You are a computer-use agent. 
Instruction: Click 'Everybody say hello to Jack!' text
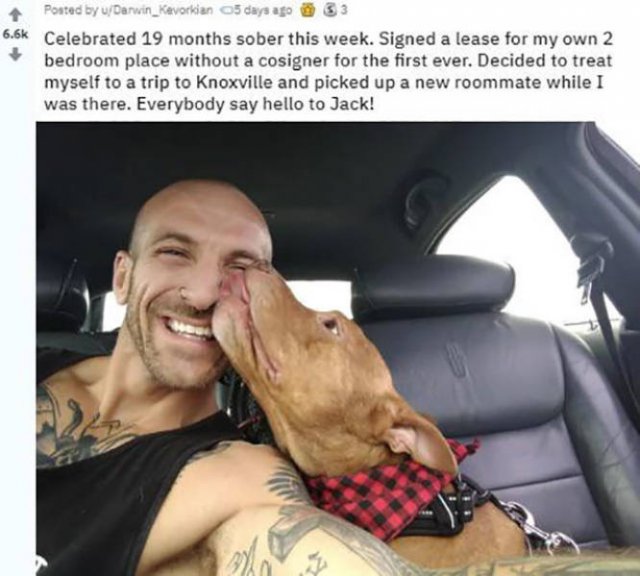255,105
